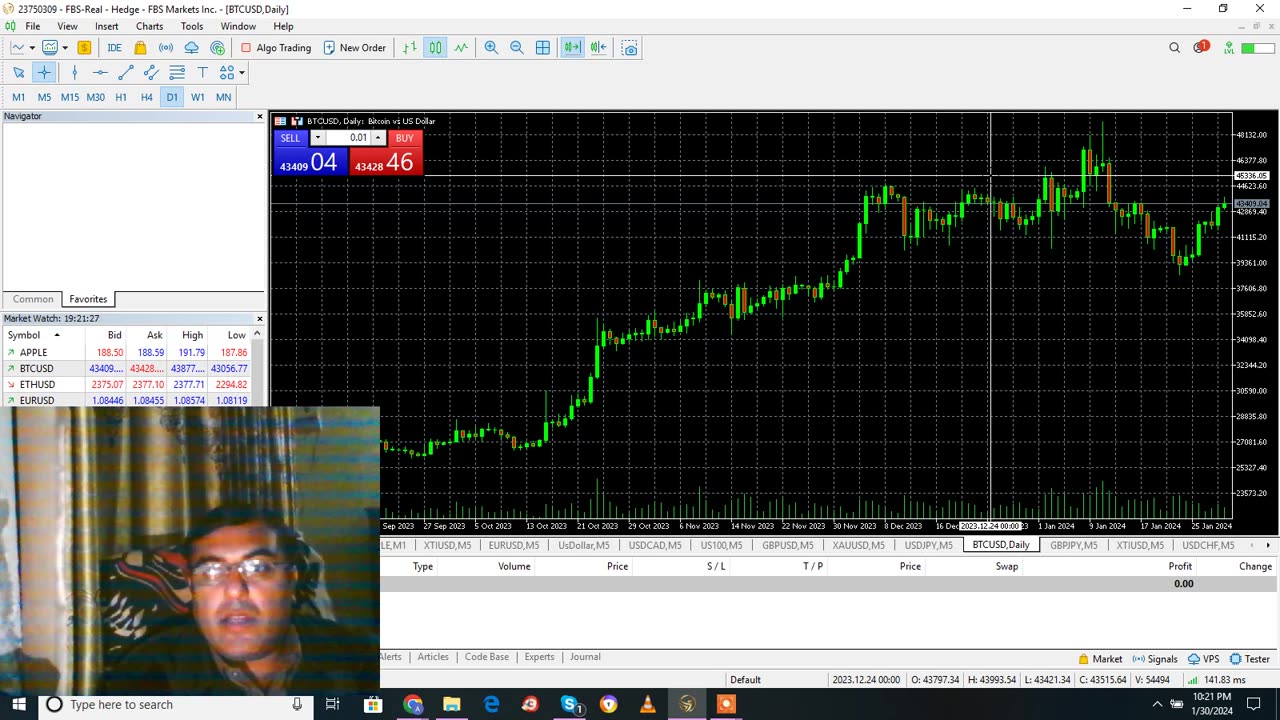Select the text label tool
This screenshot has height=720, width=1280.
[202, 72]
